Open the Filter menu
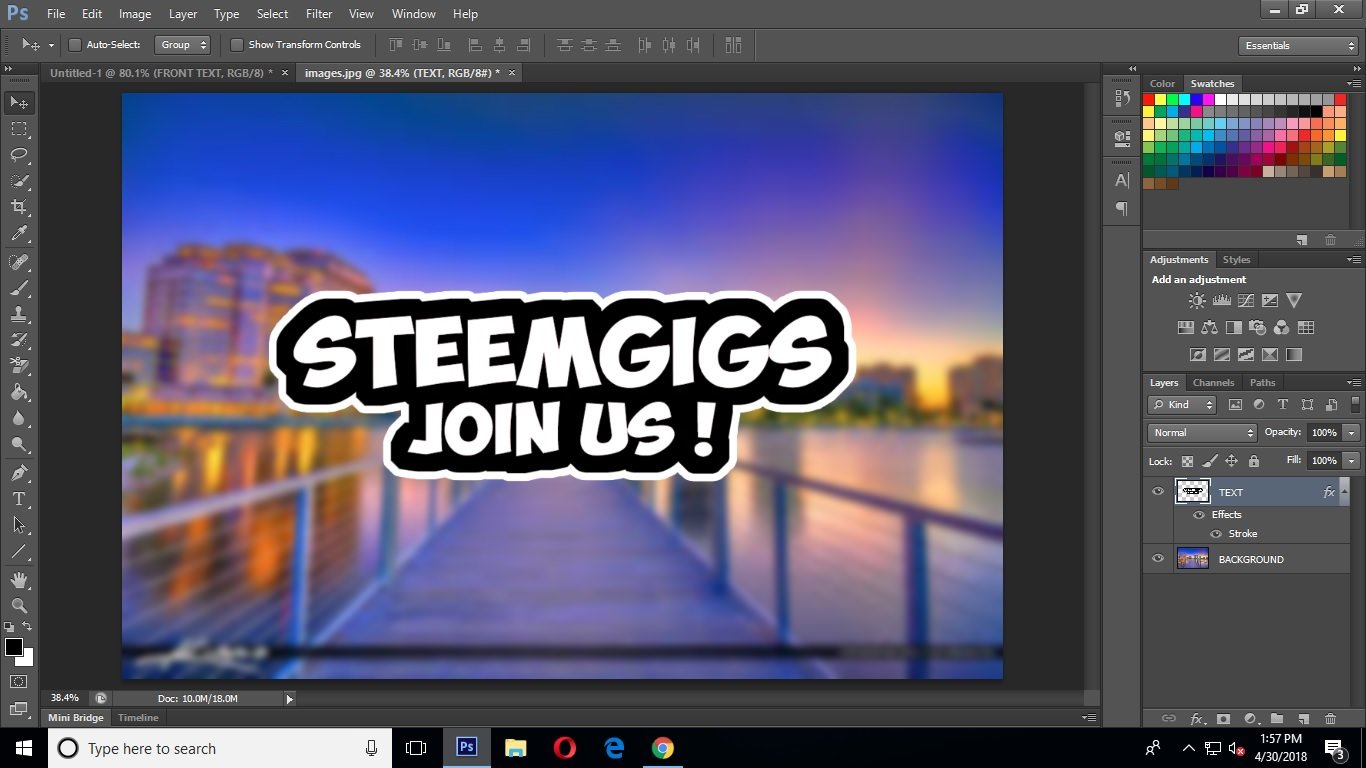This screenshot has height=768, width=1366. click(x=319, y=14)
